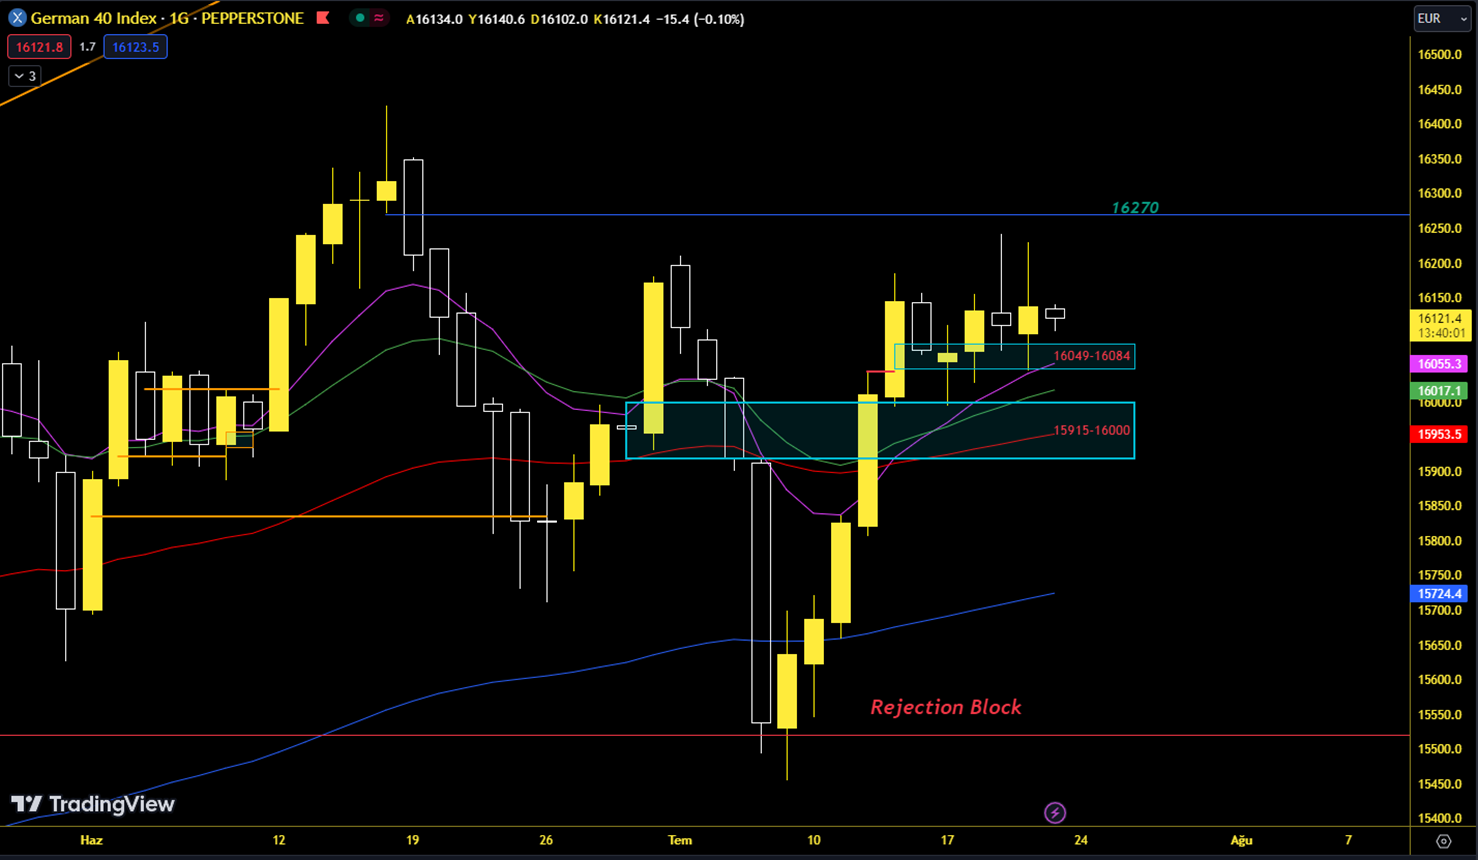
Task: Click the K16121.4 closing value
Action: tap(621, 19)
